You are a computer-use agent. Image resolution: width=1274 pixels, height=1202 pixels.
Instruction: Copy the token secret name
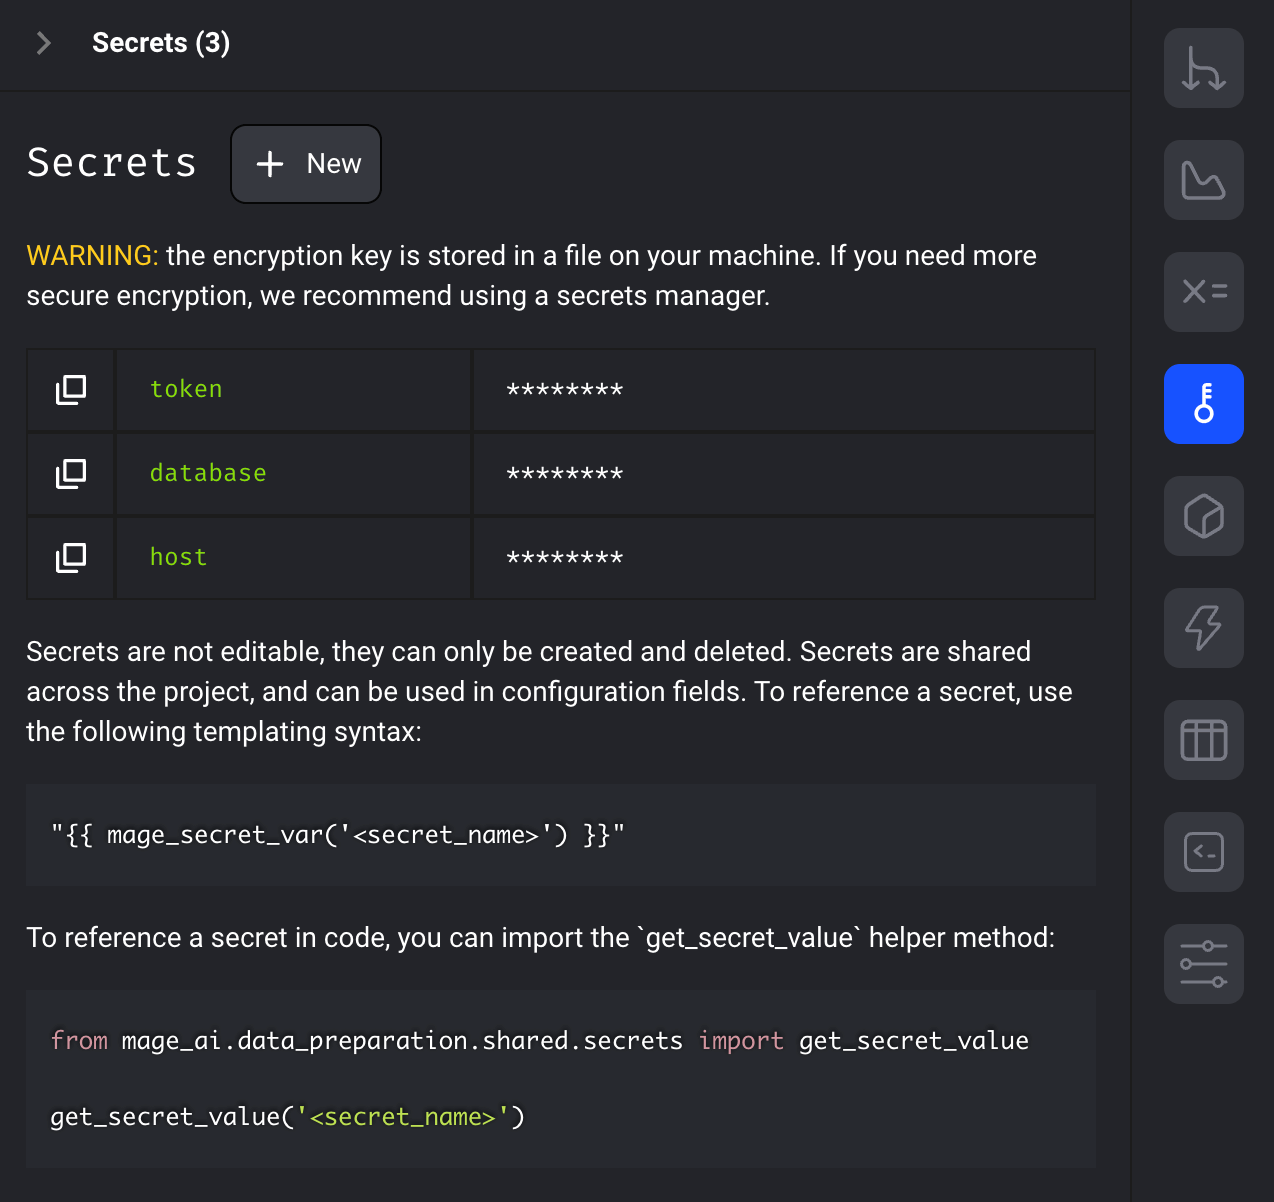tap(71, 390)
